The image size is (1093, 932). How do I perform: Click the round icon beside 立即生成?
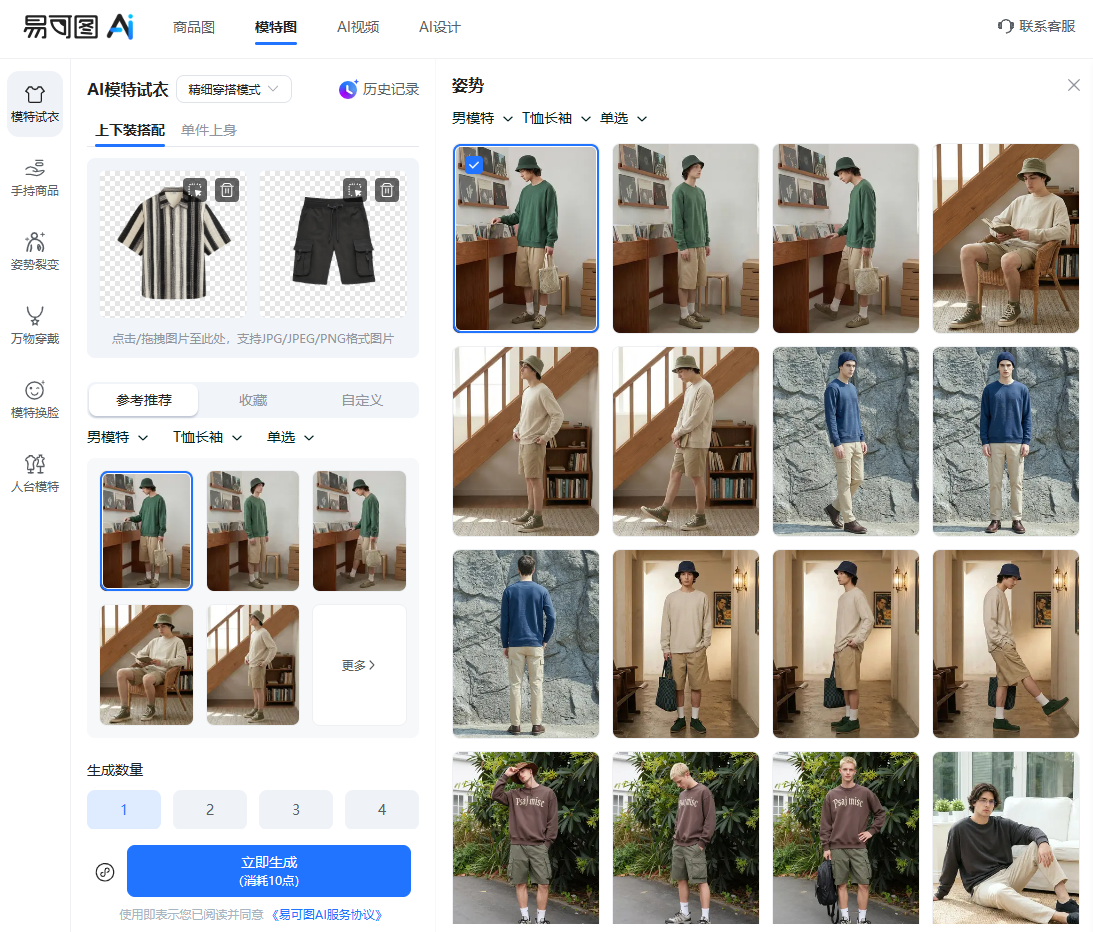point(105,871)
